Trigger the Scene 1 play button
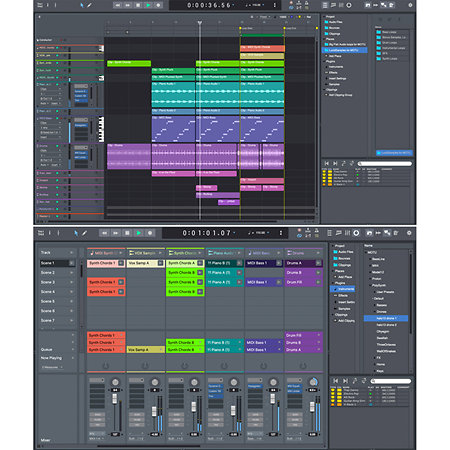Image resolution: width=450 pixels, height=450 pixels. coord(71,263)
